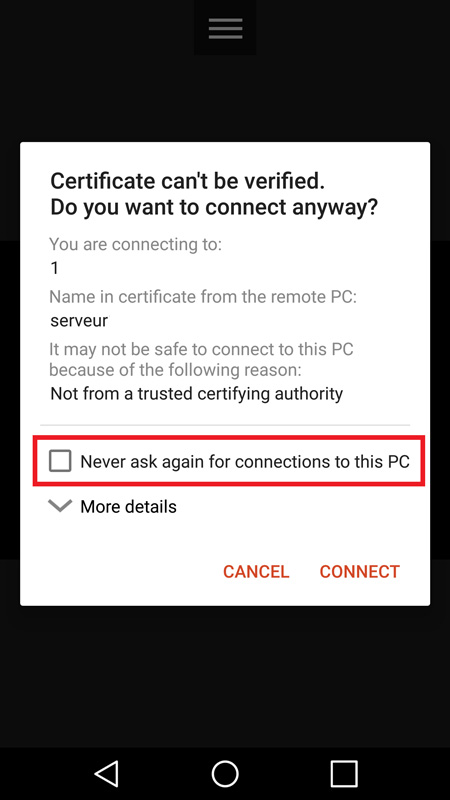This screenshot has width=450, height=800.
Task: Tap the Android Home circle button
Action: click(225, 773)
